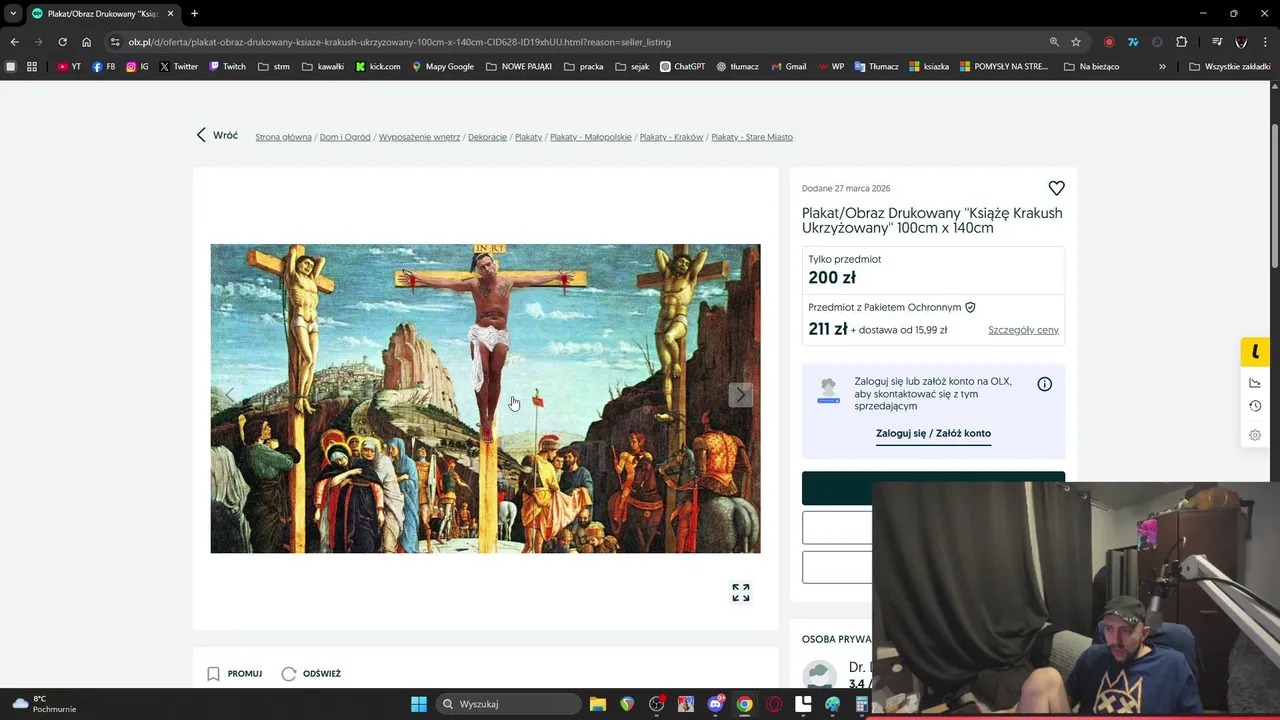Open Dekoracje breadcrumb
Viewport: 1280px width, 720px height.
(487, 137)
